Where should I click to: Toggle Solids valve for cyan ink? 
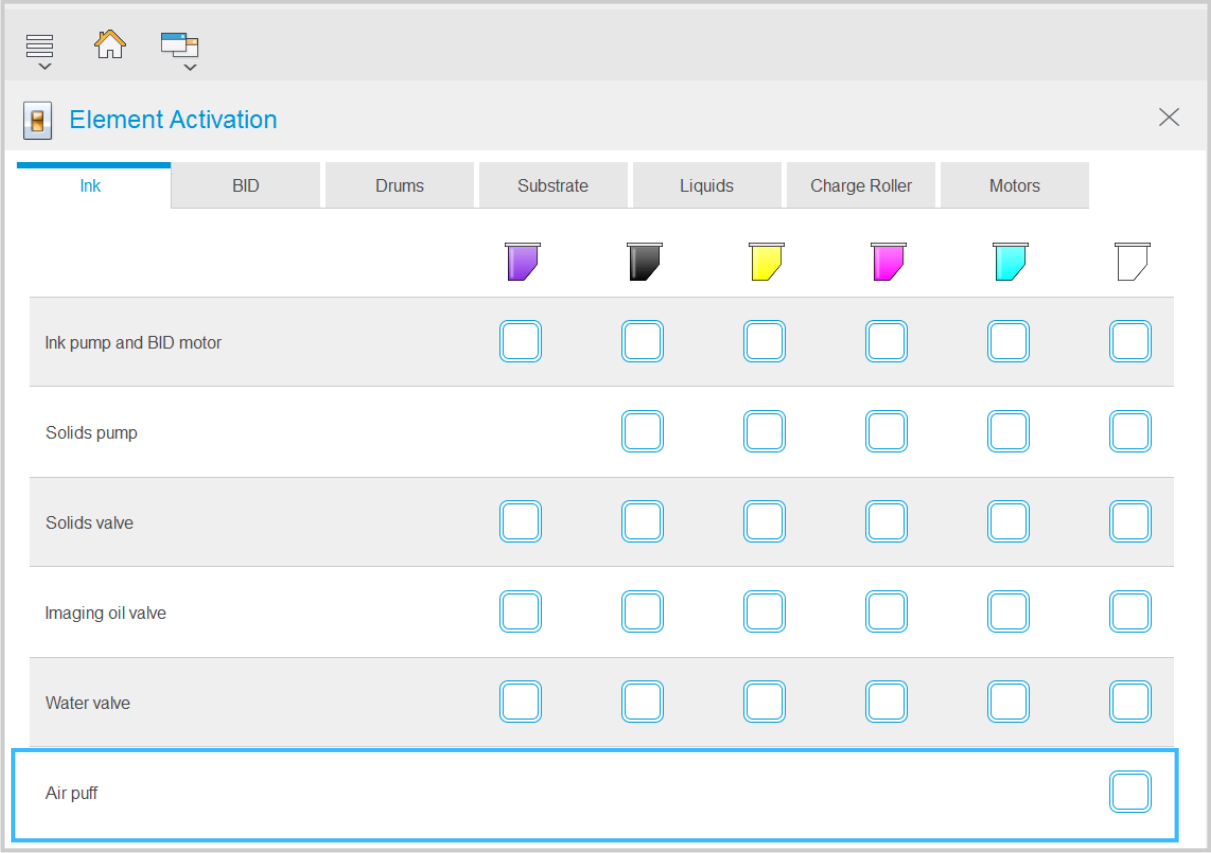(x=1008, y=521)
